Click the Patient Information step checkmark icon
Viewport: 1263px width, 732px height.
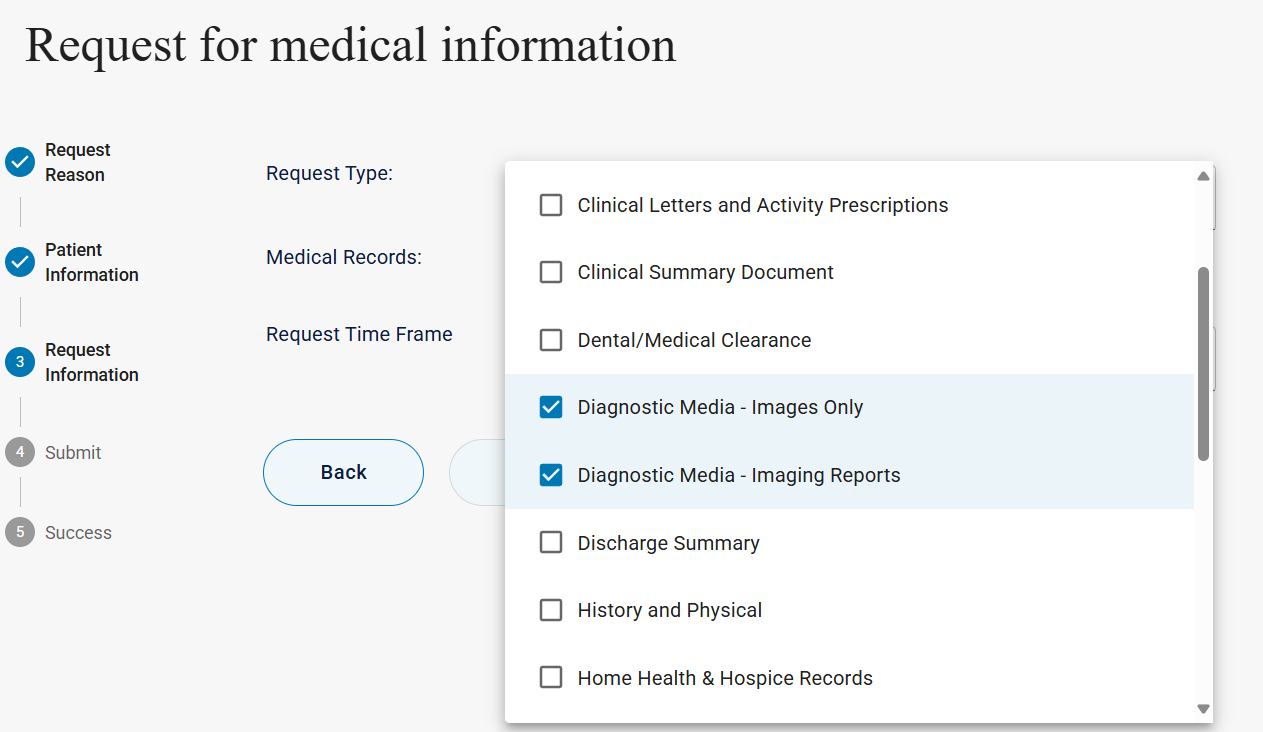[x=20, y=262]
